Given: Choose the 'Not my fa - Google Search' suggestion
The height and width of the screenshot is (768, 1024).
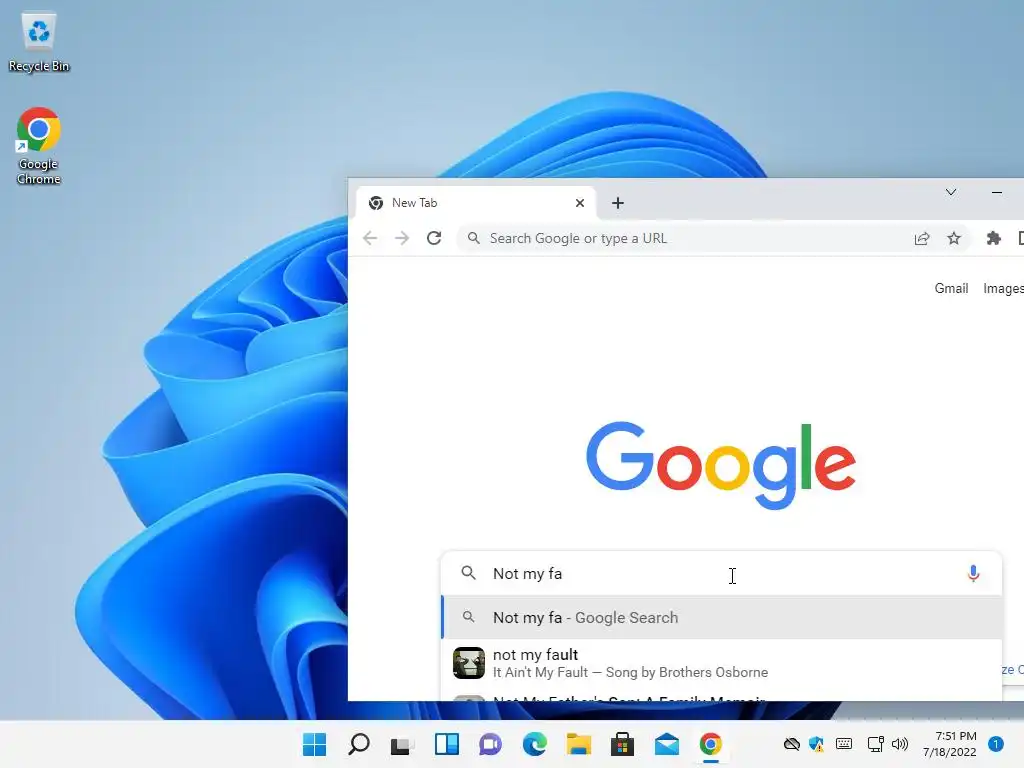Looking at the screenshot, I should click(x=722, y=618).
